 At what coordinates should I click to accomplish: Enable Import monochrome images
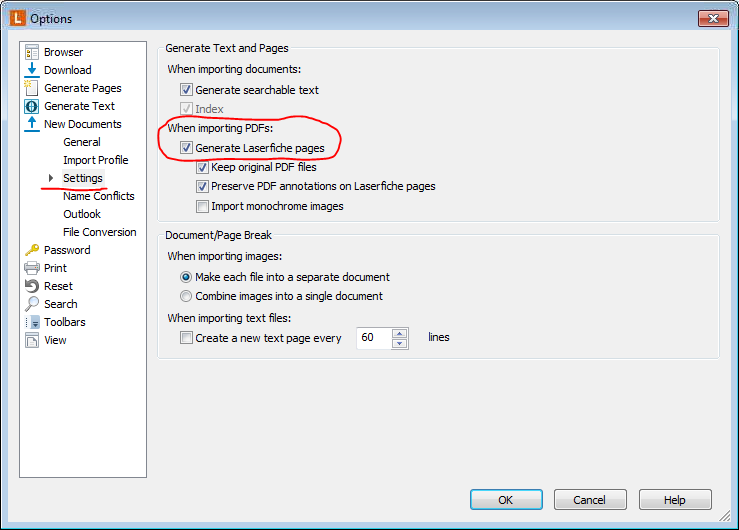pos(202,206)
